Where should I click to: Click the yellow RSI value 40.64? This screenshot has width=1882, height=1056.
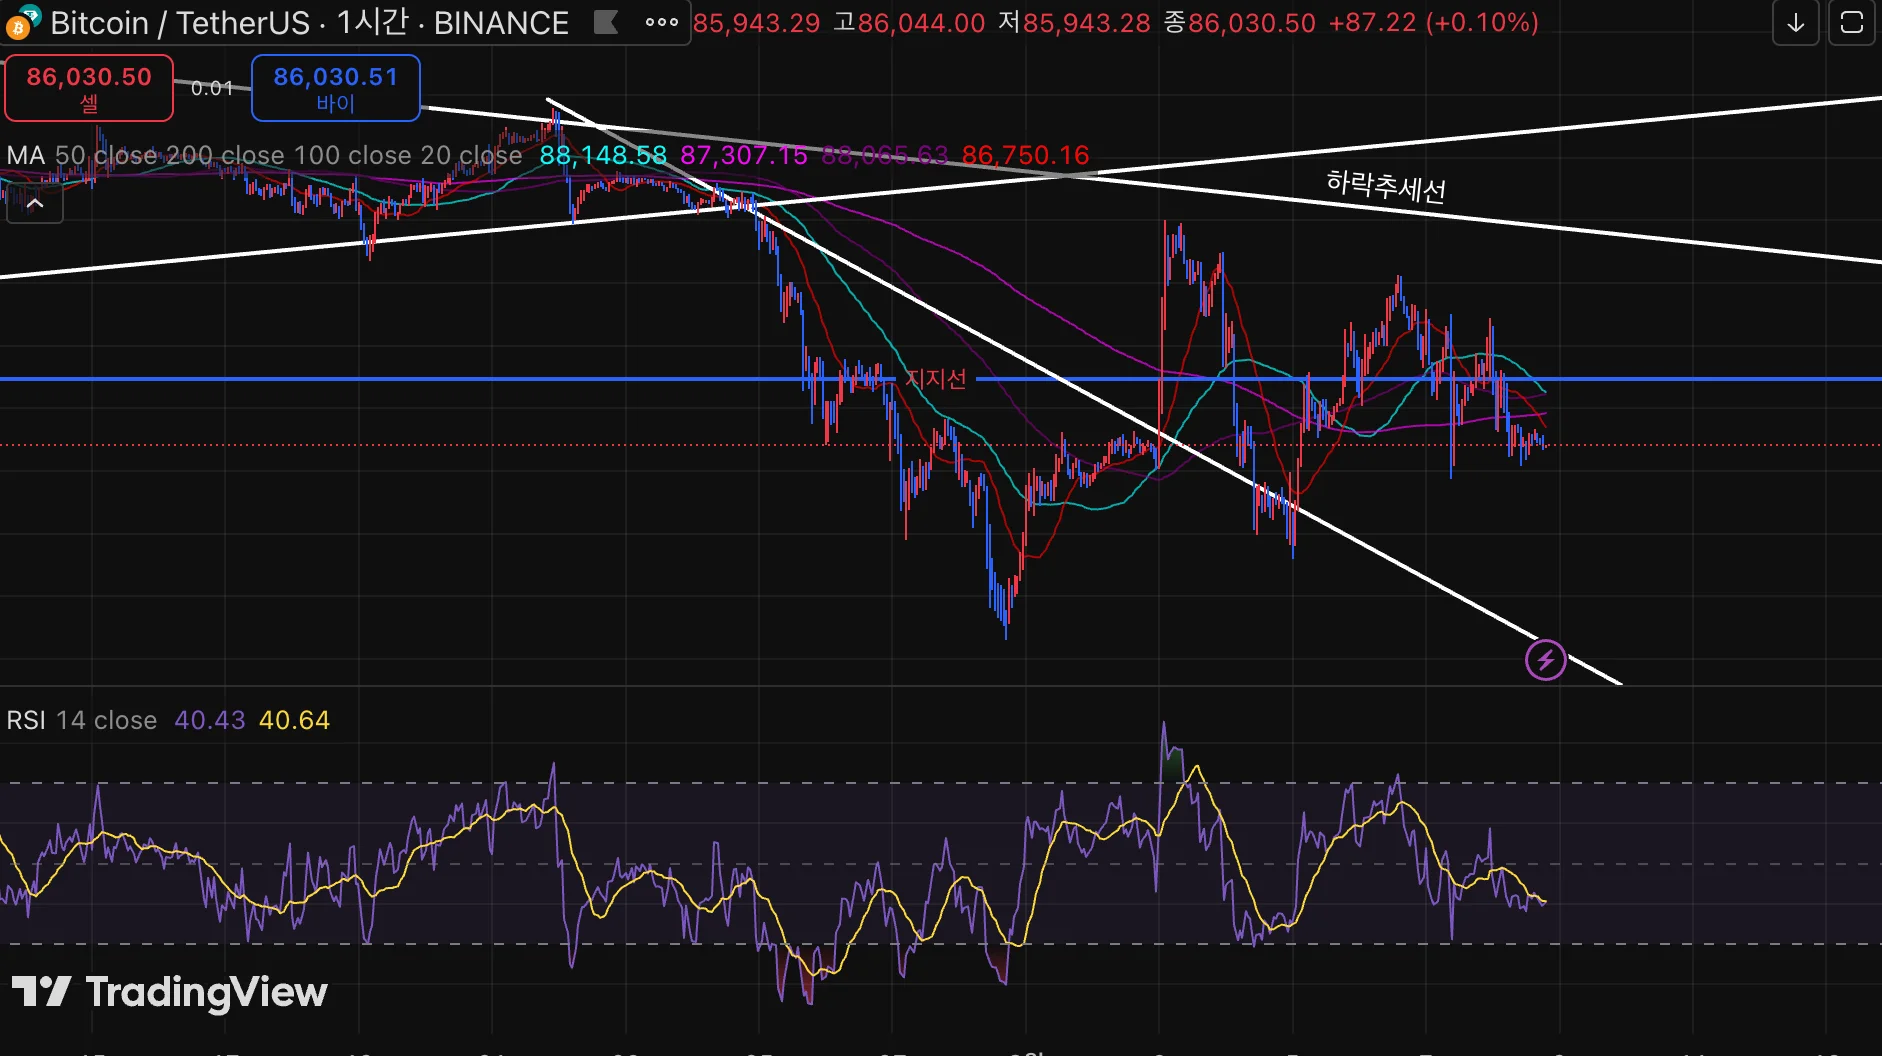click(294, 720)
